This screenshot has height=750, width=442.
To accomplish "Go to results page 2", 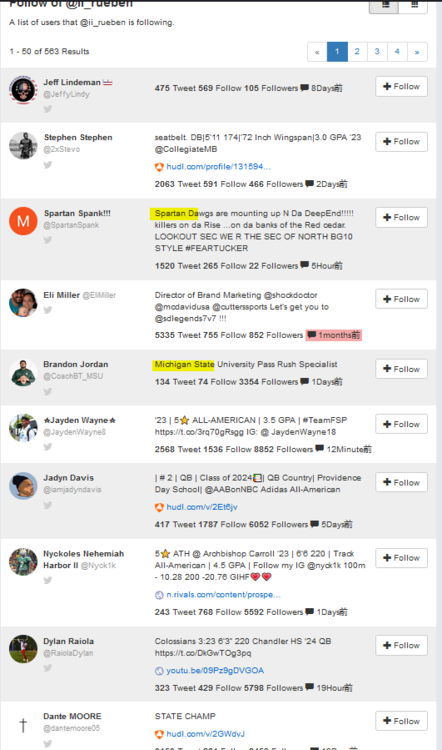I will [x=357, y=52].
